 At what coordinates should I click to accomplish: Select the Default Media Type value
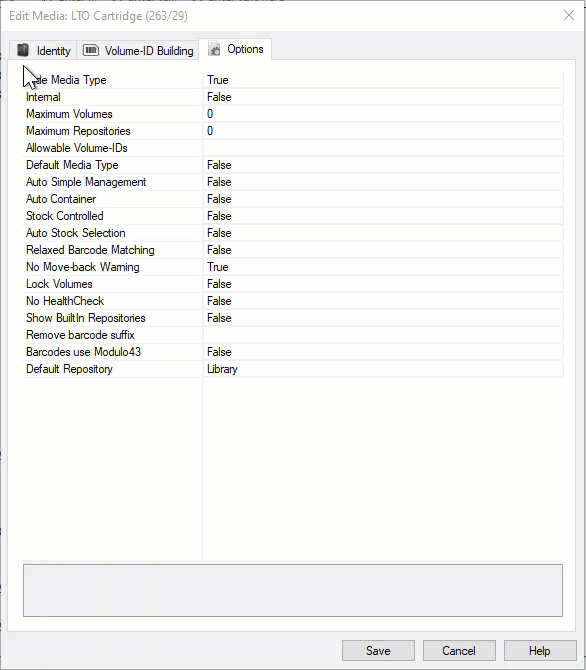click(383, 165)
